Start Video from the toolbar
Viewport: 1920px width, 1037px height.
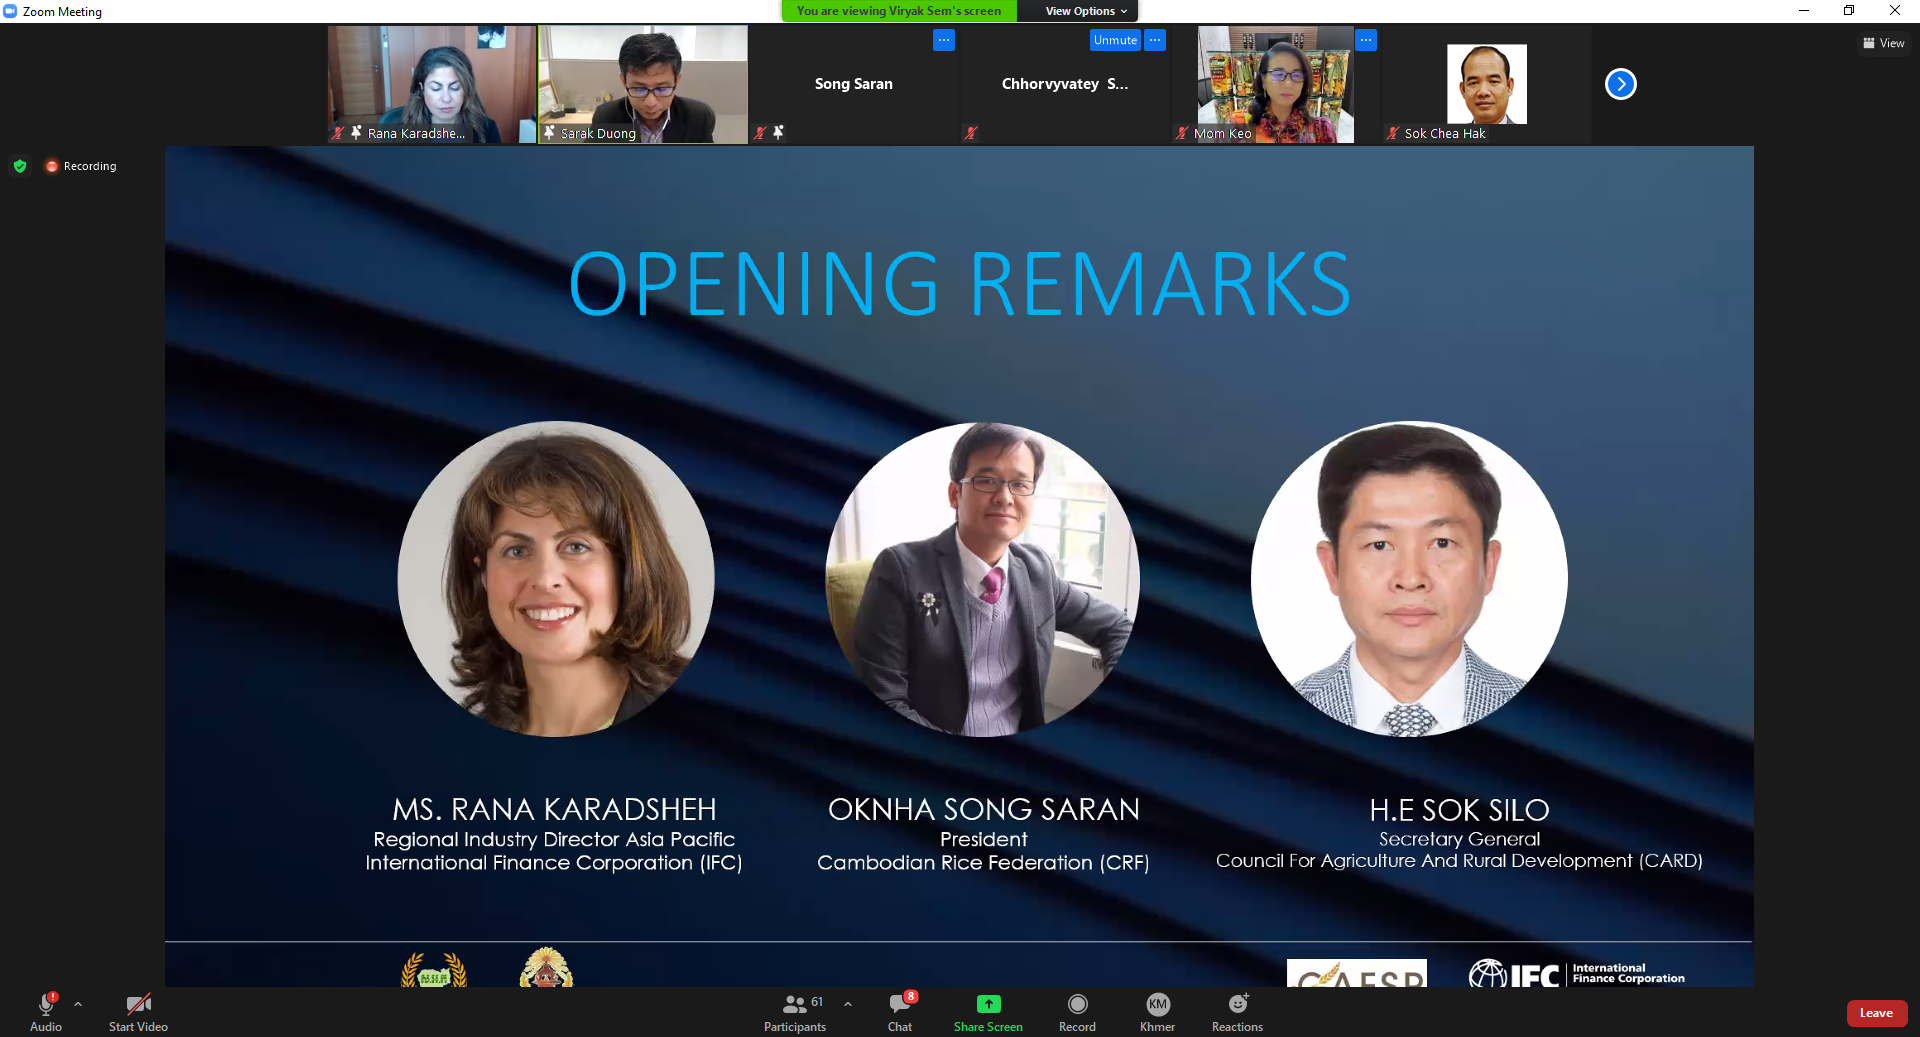[x=138, y=1011]
